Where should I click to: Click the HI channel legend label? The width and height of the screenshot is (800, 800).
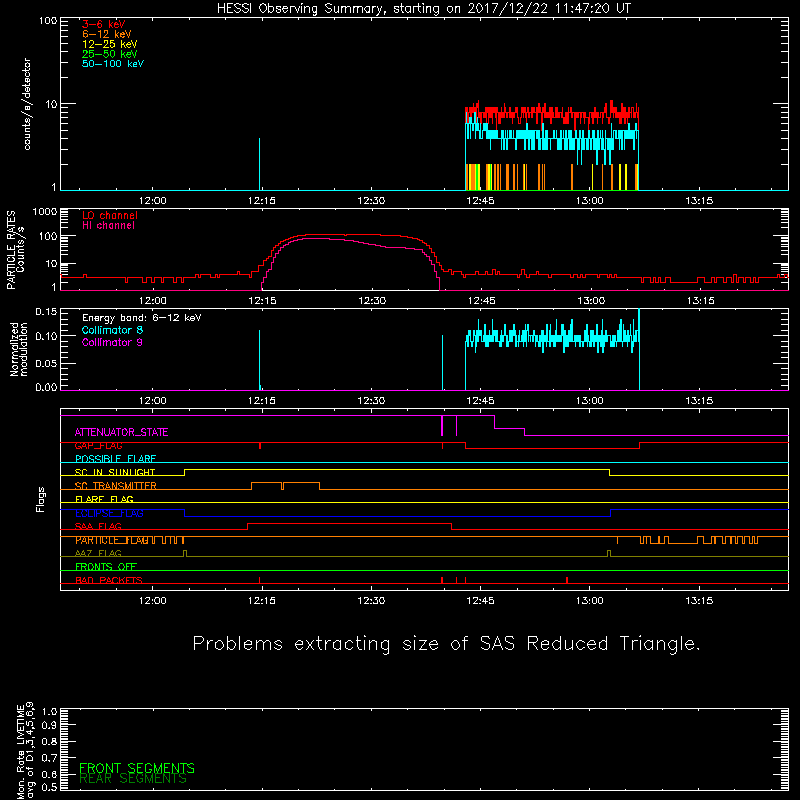click(x=108, y=226)
